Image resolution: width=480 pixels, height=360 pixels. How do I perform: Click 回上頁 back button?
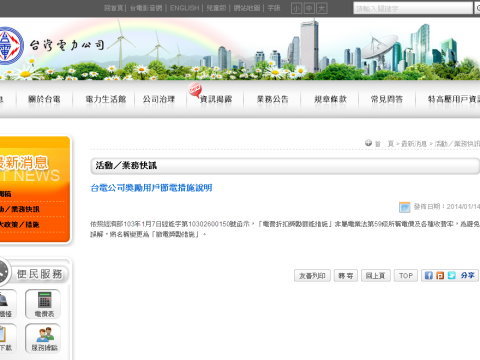point(376,276)
